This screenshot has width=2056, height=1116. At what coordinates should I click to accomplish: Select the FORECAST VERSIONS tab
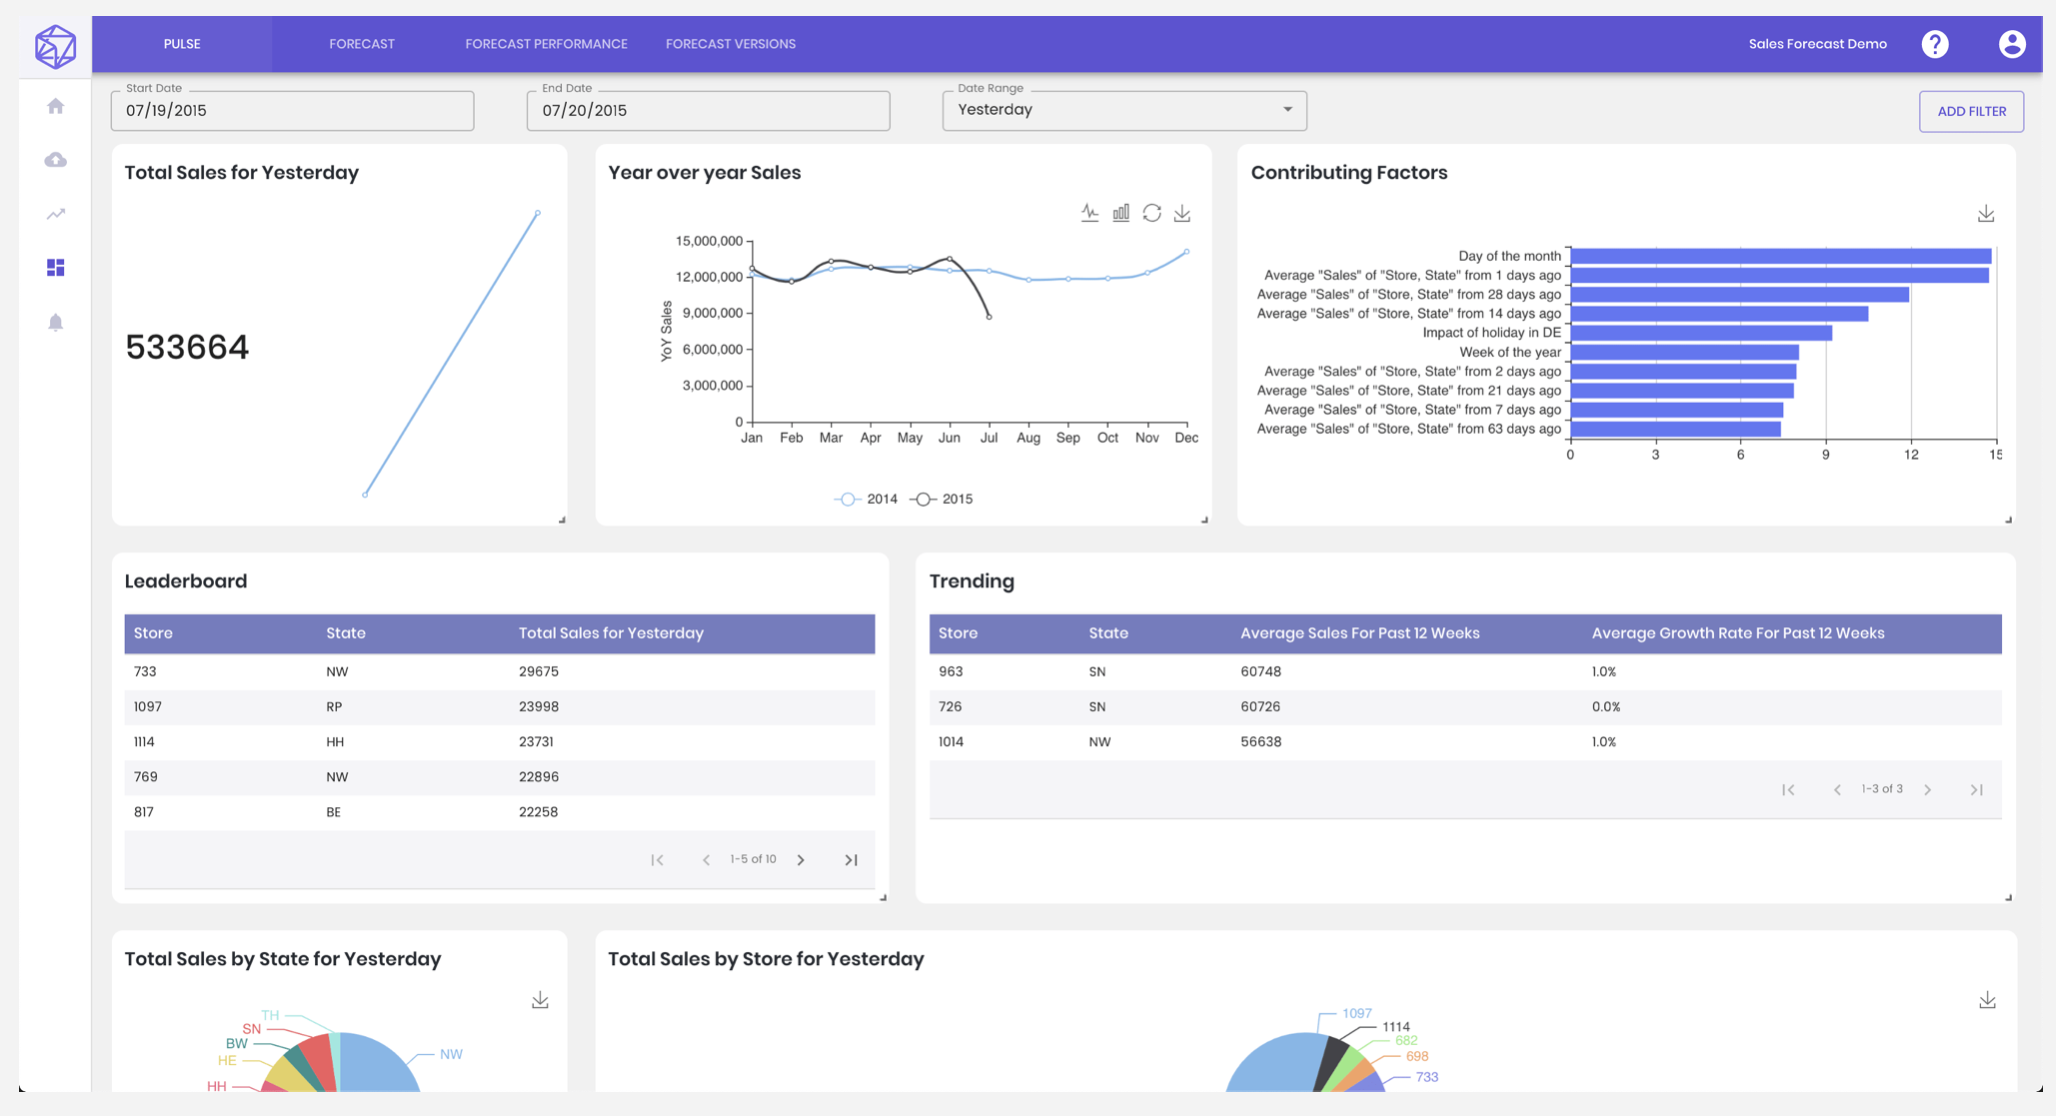731,44
